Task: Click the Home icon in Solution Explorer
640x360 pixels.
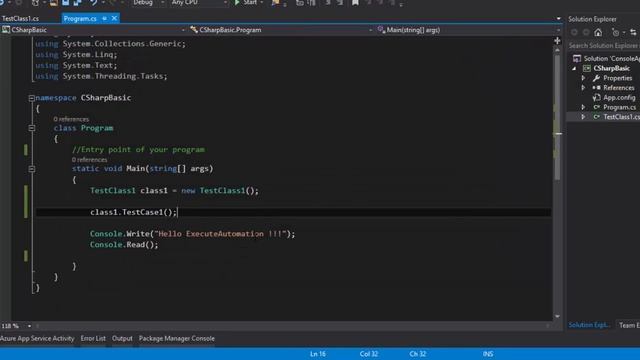Action: coord(598,32)
